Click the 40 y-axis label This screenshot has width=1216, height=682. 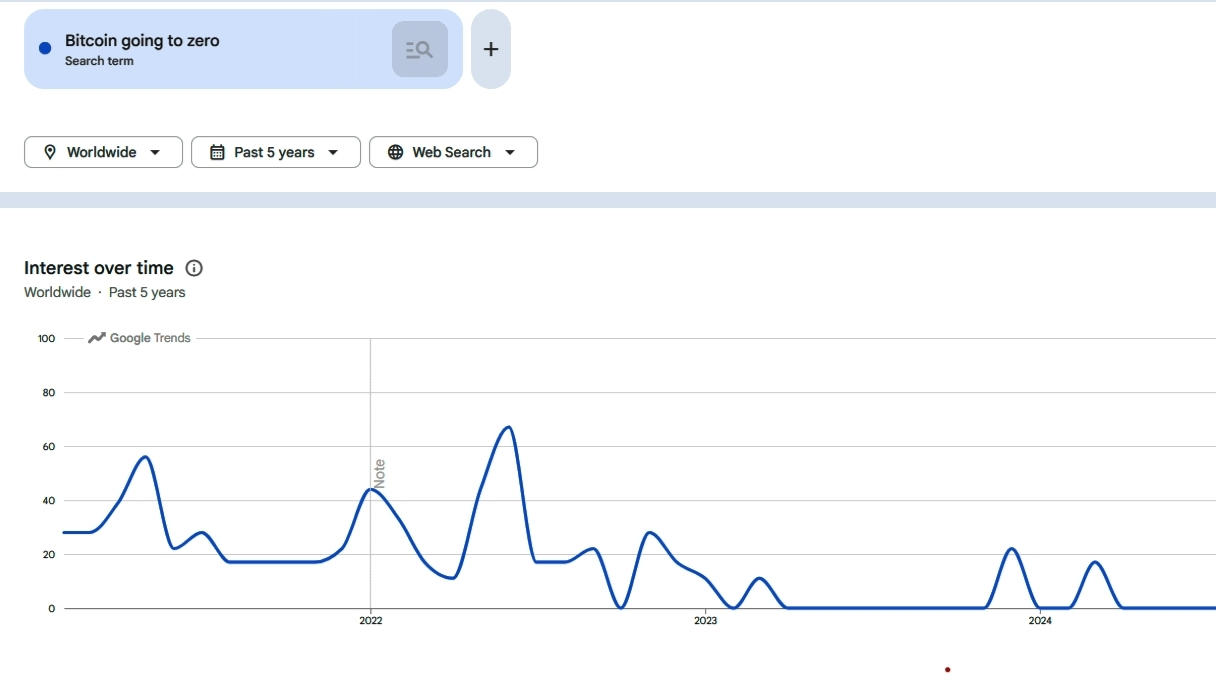49,501
